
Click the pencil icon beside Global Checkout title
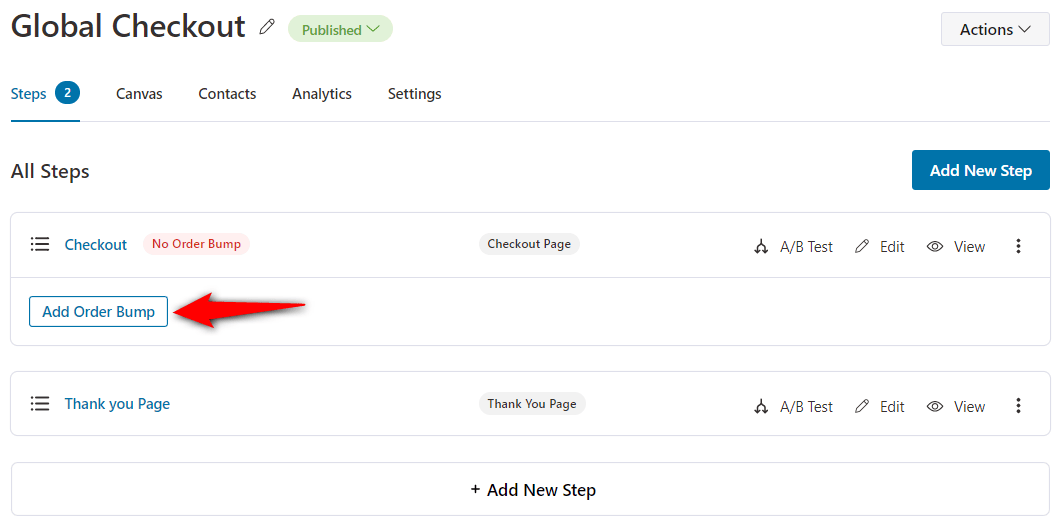pyautogui.click(x=267, y=28)
